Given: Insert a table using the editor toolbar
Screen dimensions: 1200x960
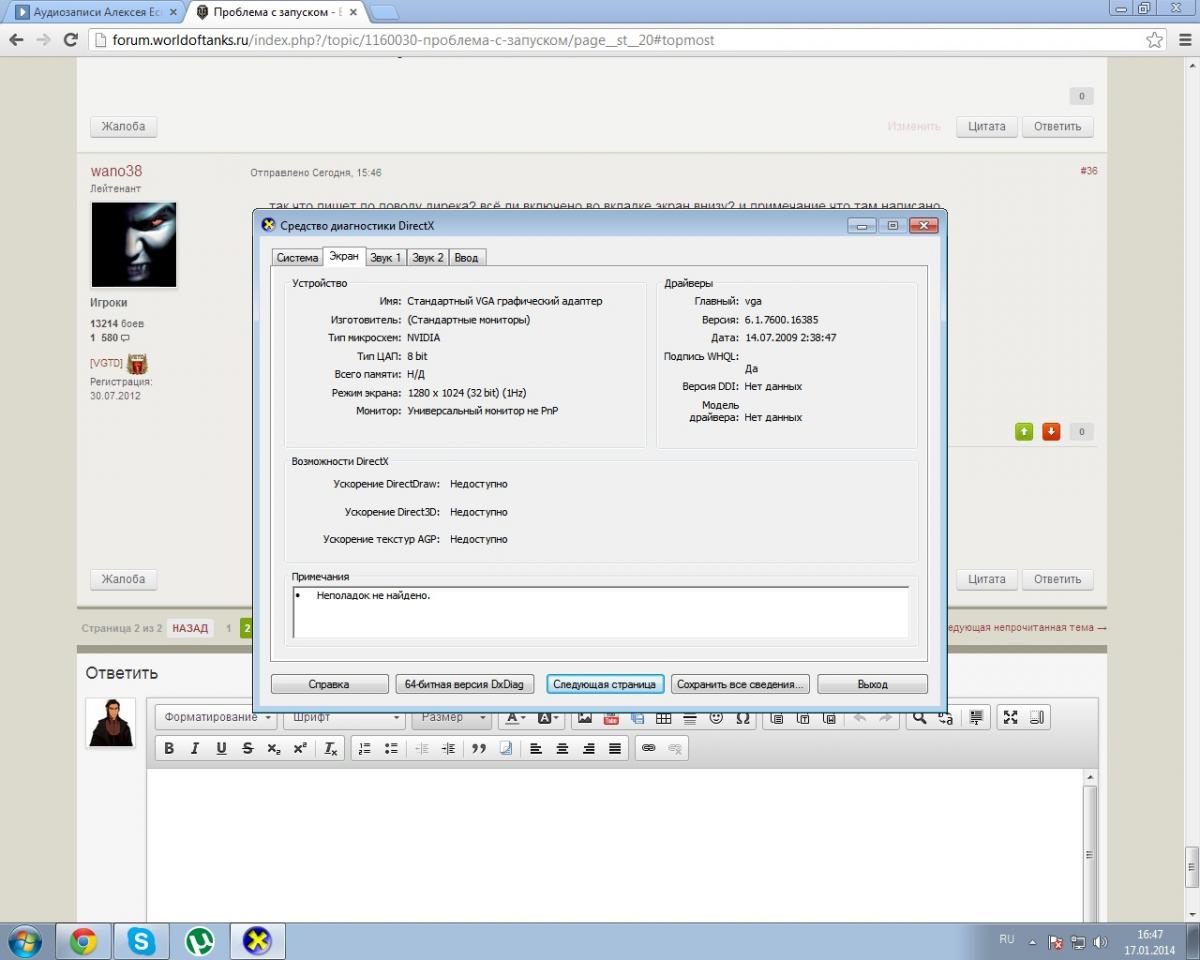Looking at the screenshot, I should (663, 717).
